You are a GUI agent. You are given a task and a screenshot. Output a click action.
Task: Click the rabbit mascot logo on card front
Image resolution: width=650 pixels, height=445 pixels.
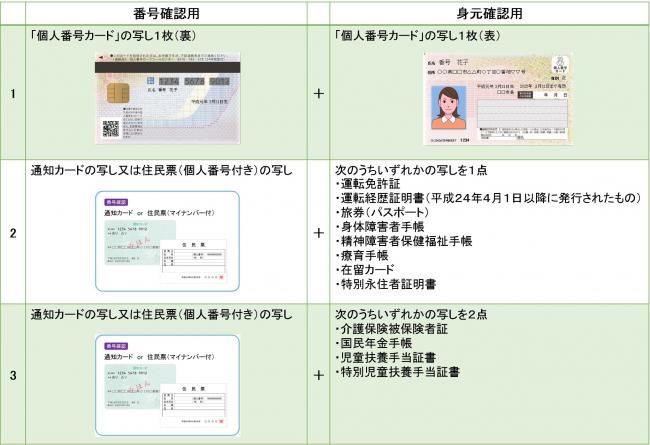click(560, 64)
